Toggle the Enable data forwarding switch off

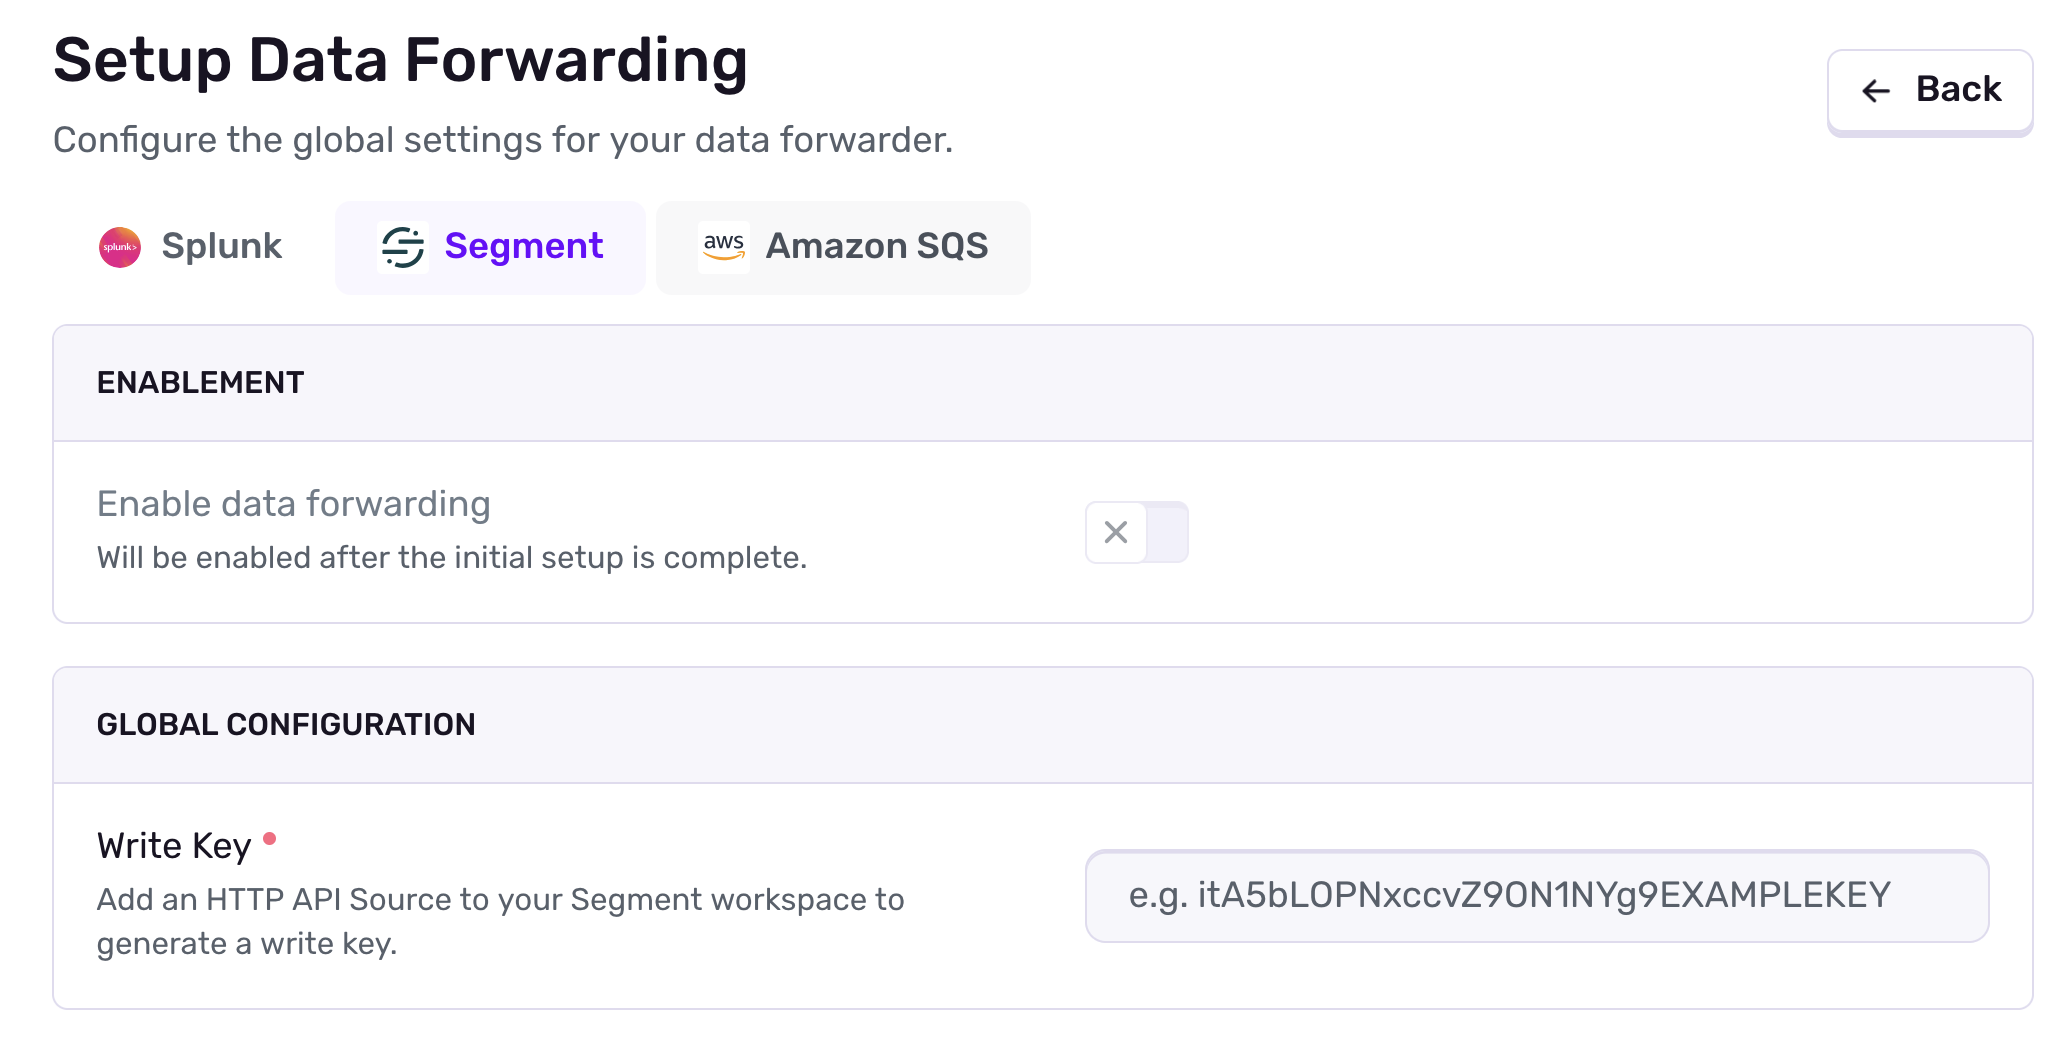(1137, 532)
